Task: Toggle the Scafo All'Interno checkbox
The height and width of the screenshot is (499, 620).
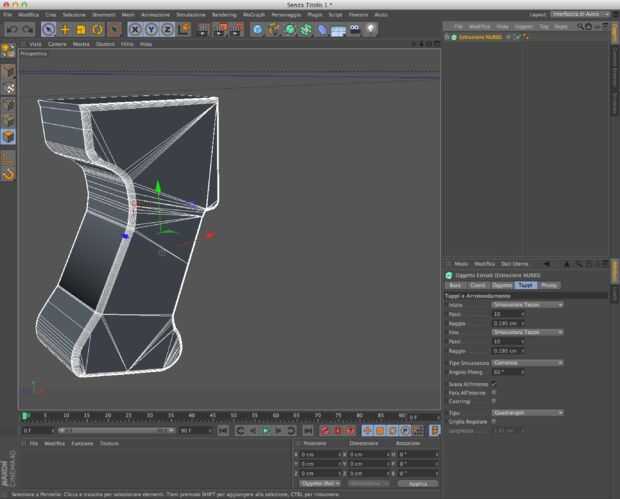Action: [494, 383]
